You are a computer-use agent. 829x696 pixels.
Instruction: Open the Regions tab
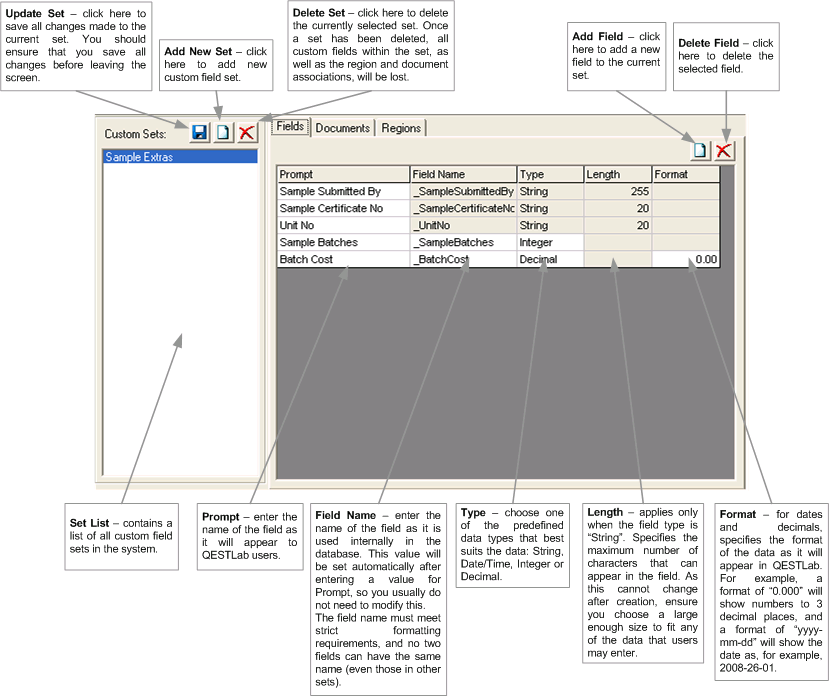(401, 128)
